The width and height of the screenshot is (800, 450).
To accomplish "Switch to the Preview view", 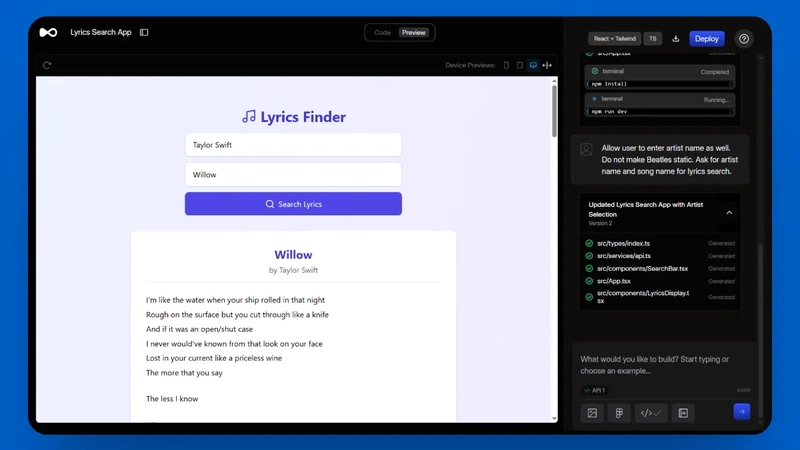I will click(414, 33).
